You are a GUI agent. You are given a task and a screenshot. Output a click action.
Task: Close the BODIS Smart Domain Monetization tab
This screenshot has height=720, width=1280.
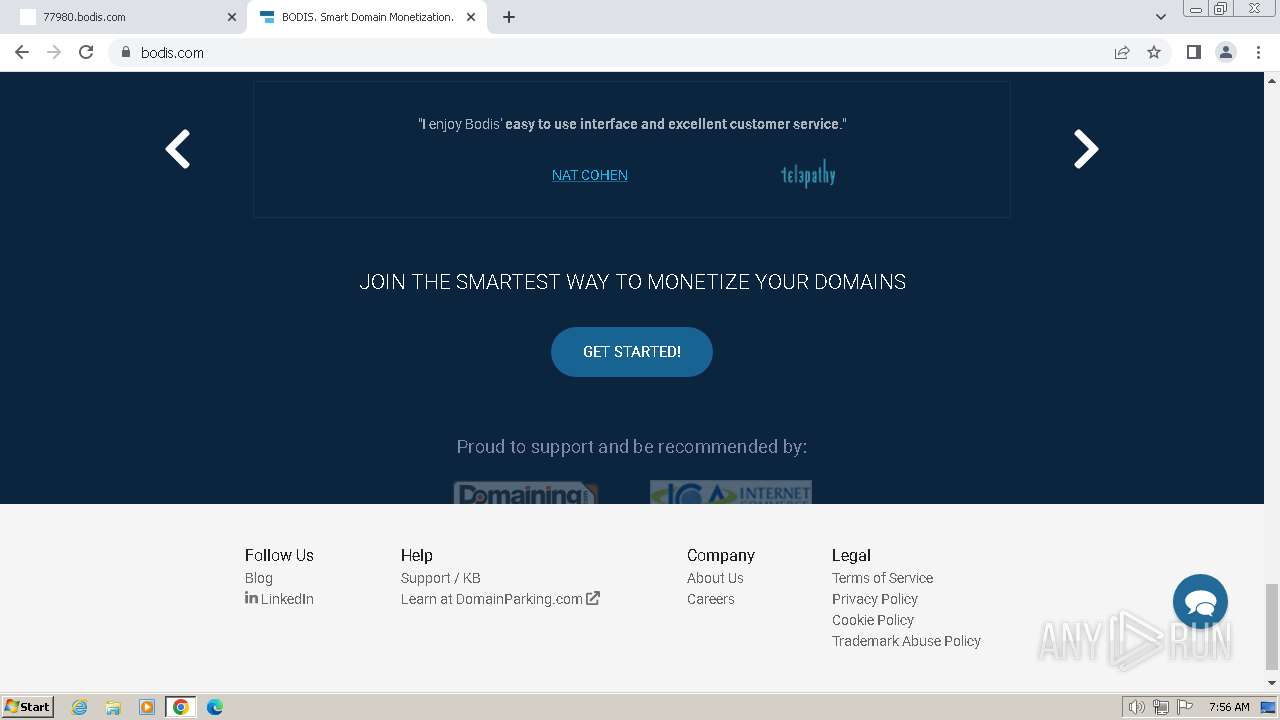coord(471,17)
